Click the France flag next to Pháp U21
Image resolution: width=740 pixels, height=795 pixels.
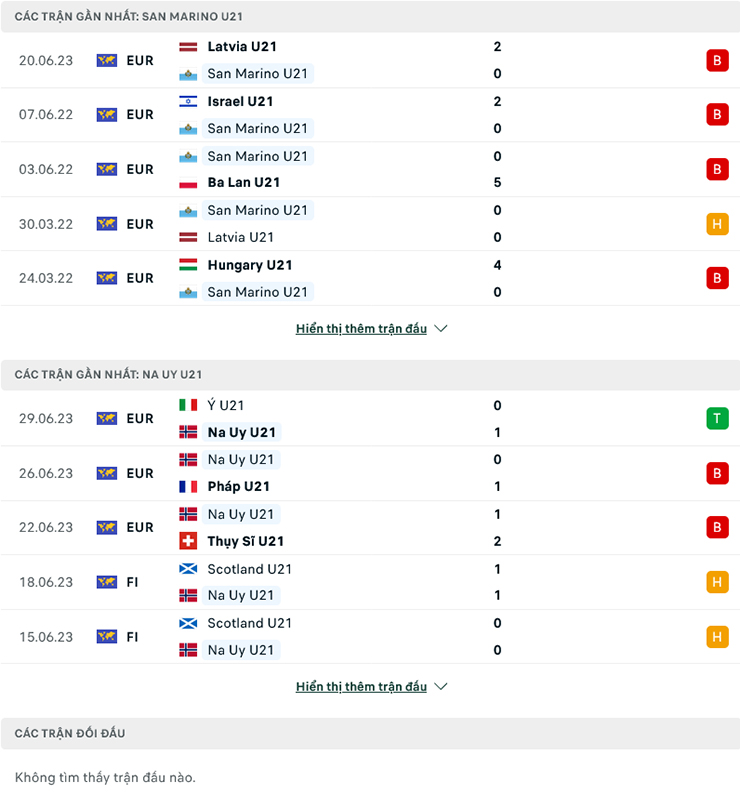point(188,486)
